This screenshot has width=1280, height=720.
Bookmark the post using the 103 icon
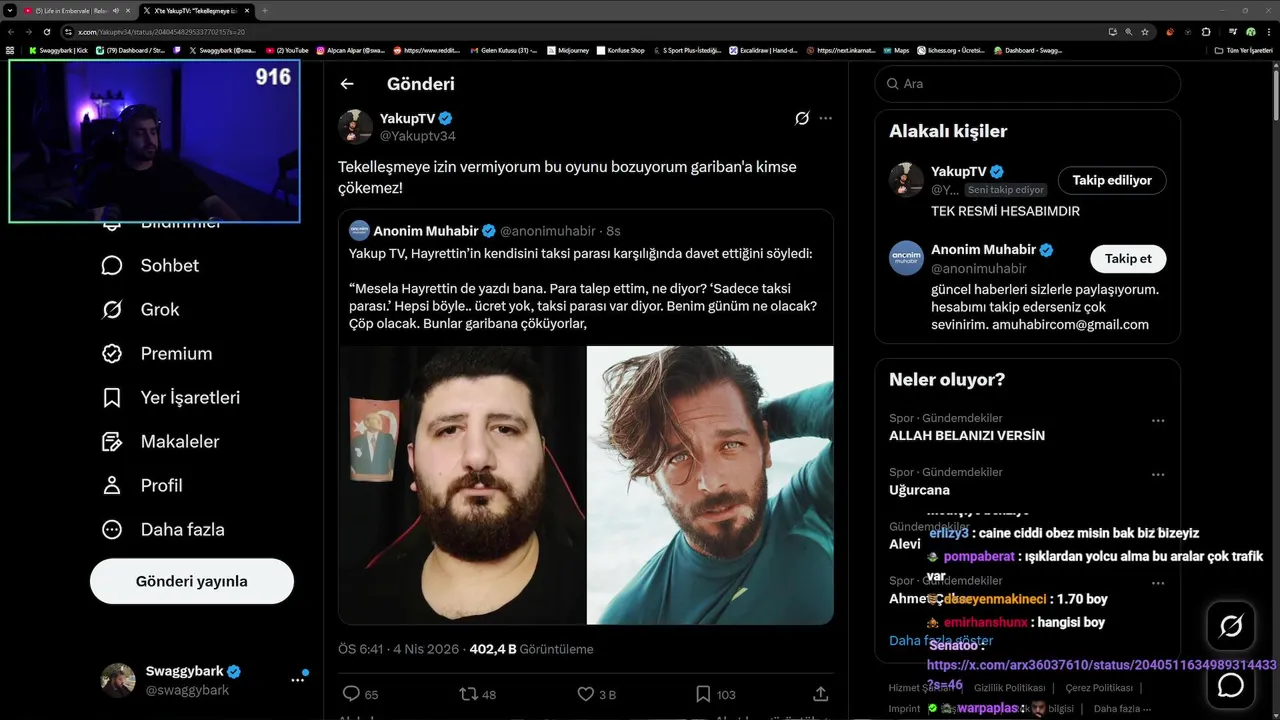point(703,694)
